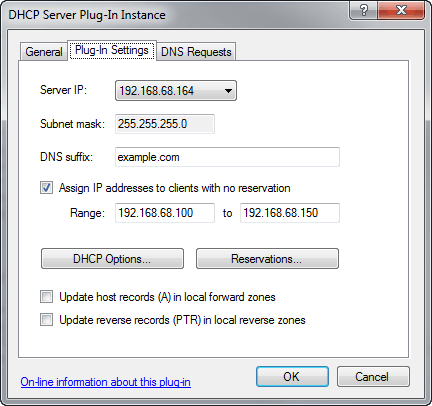Confirm settings with the OK button
This screenshot has height=406, width=432.
[x=292, y=377]
